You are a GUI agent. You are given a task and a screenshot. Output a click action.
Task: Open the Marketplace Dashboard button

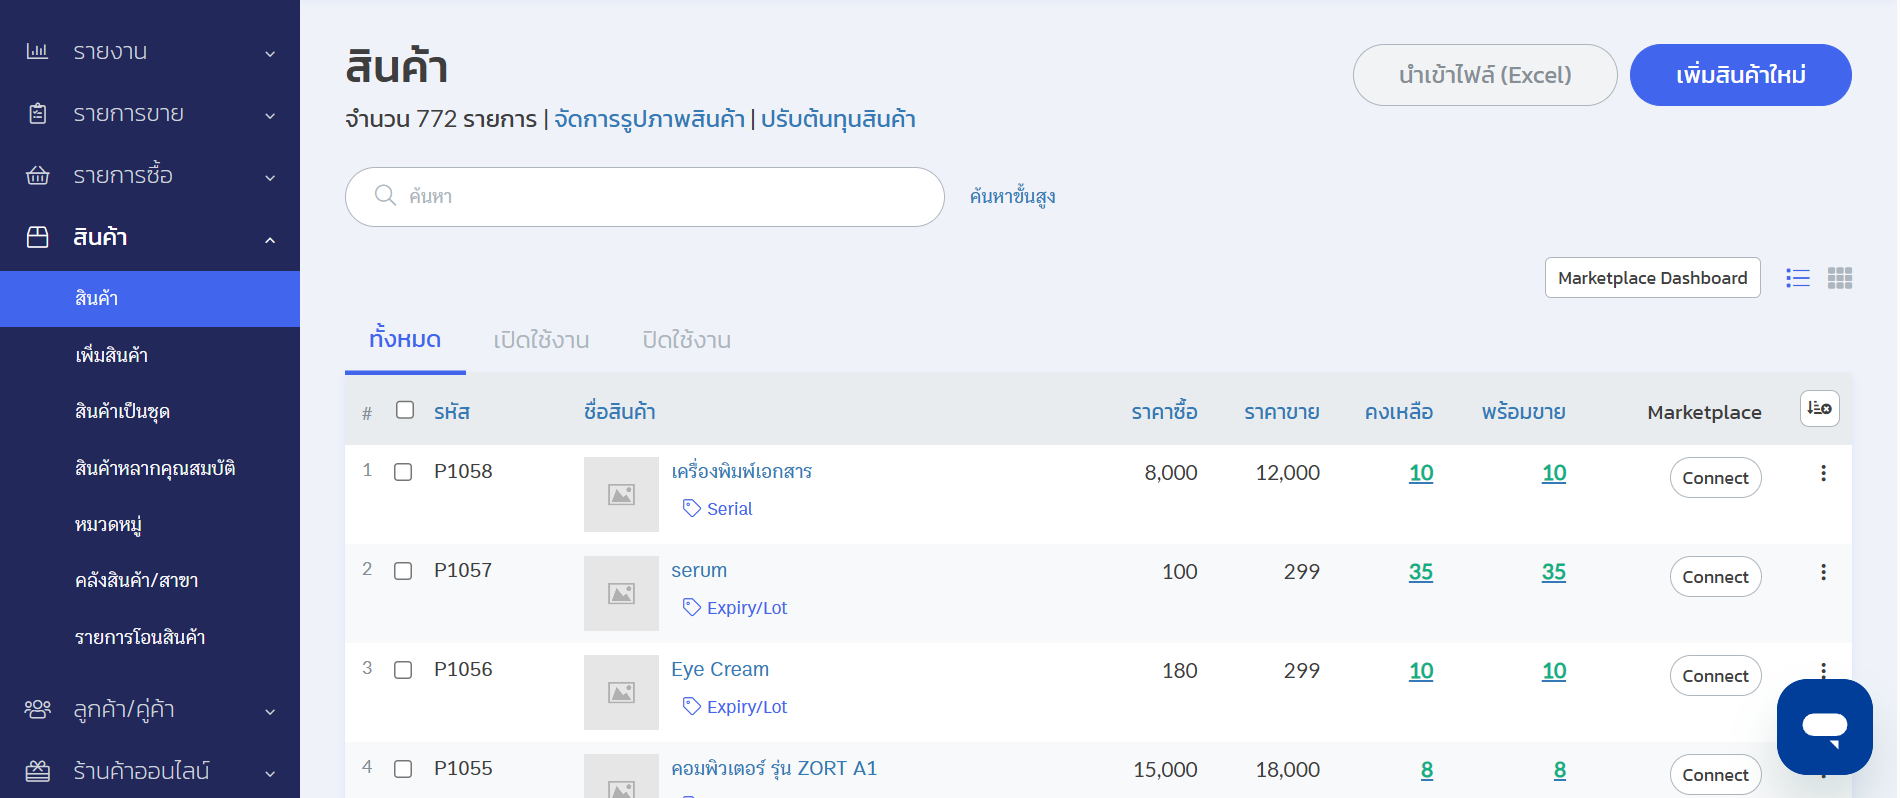pos(1651,278)
